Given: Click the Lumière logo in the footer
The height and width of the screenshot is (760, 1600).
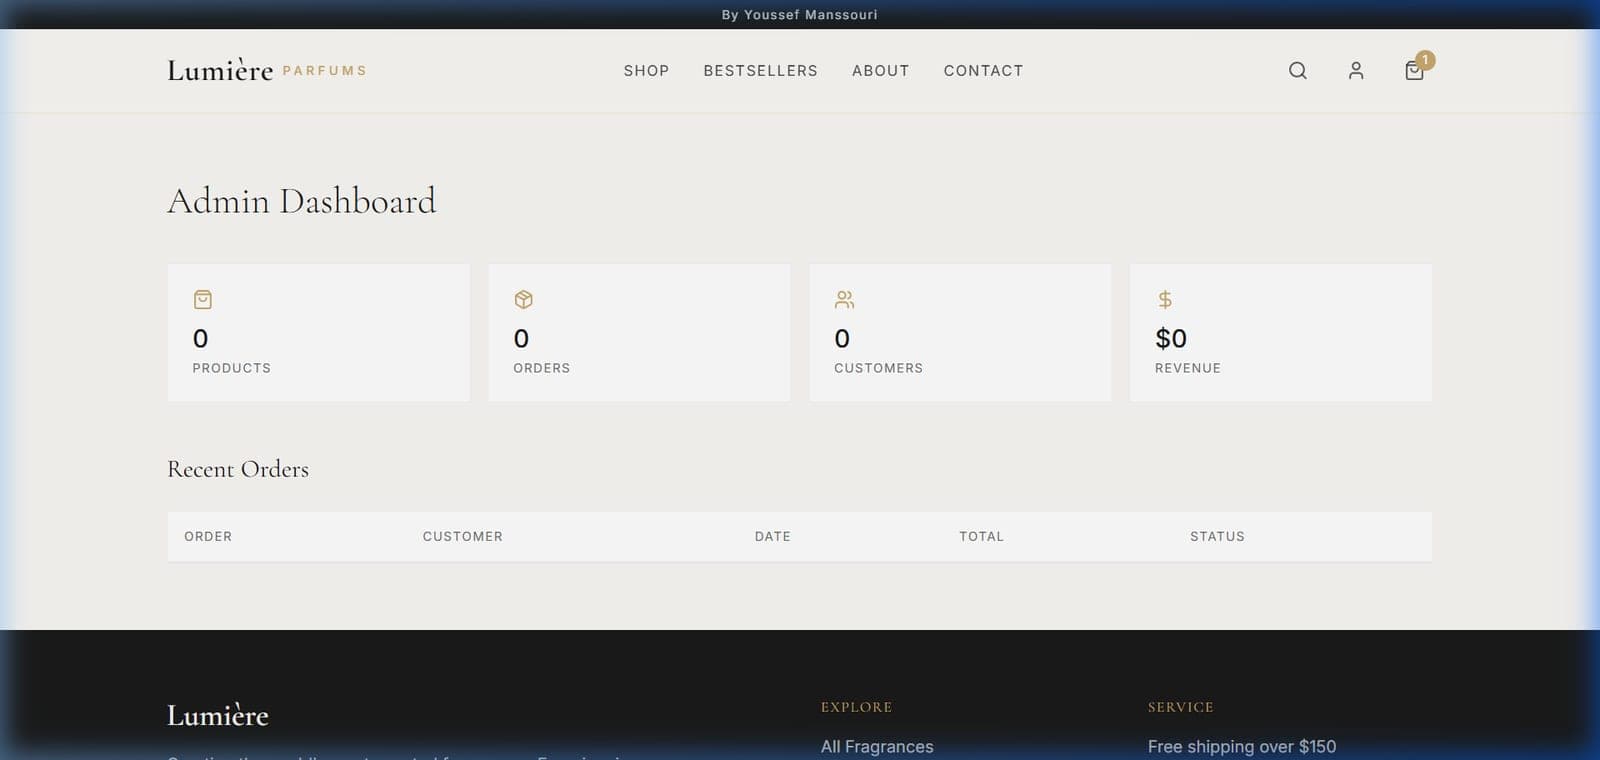Looking at the screenshot, I should (218, 715).
